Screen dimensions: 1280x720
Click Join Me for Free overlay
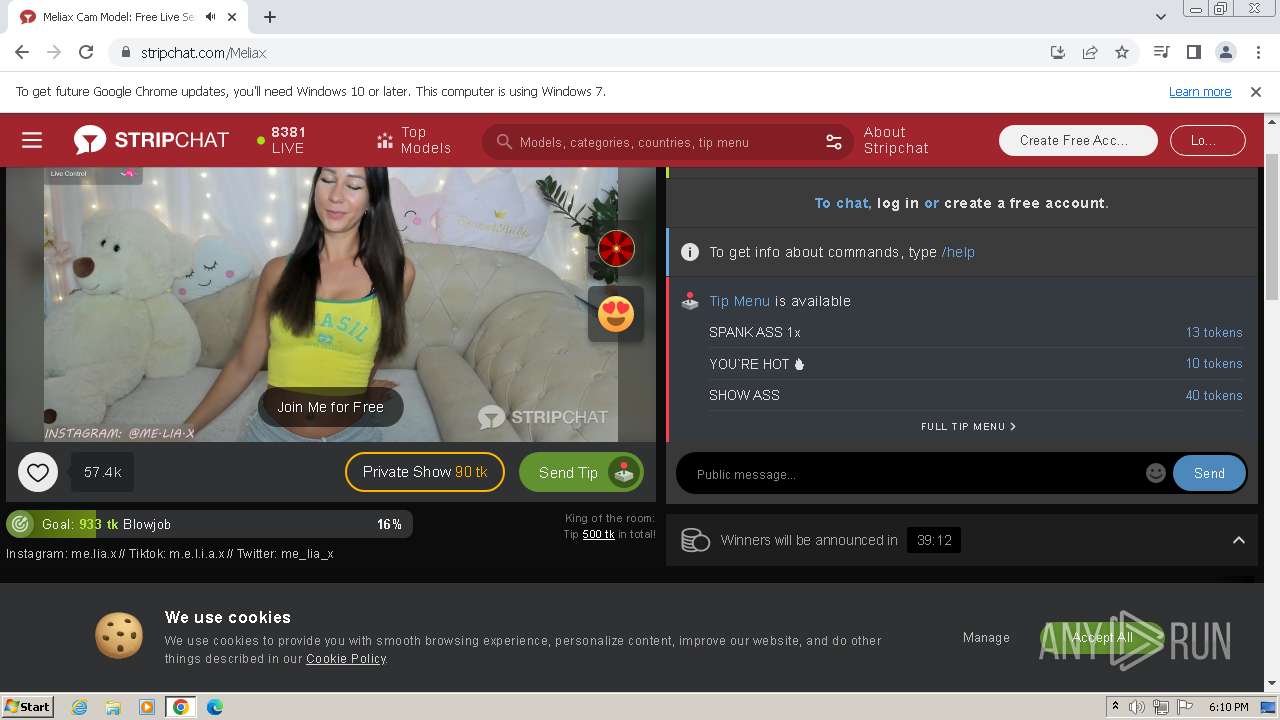tap(330, 407)
